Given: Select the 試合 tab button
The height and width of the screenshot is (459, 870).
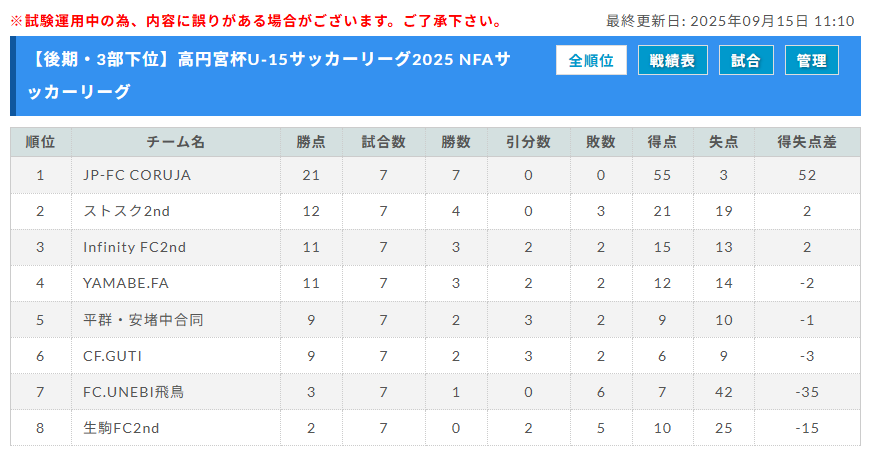Looking at the screenshot, I should point(745,61).
